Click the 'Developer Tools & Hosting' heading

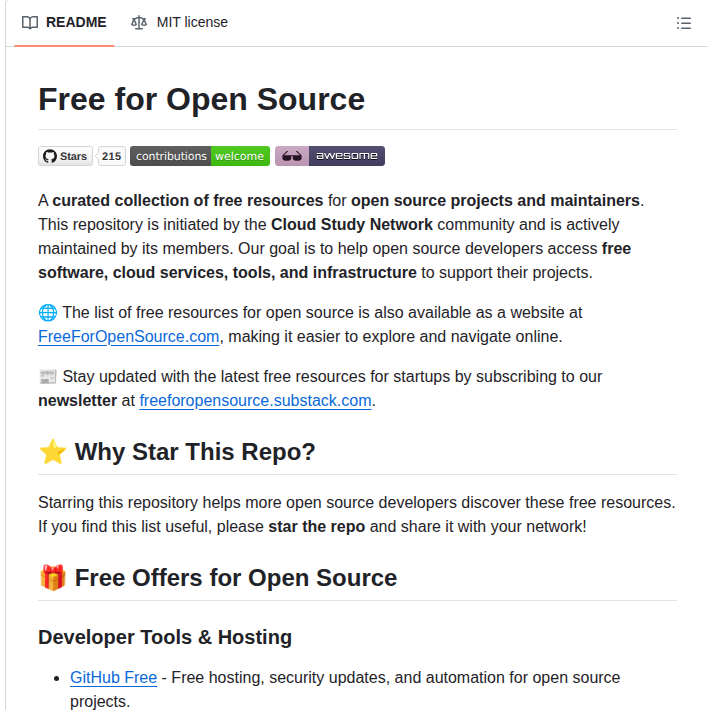[165, 637]
